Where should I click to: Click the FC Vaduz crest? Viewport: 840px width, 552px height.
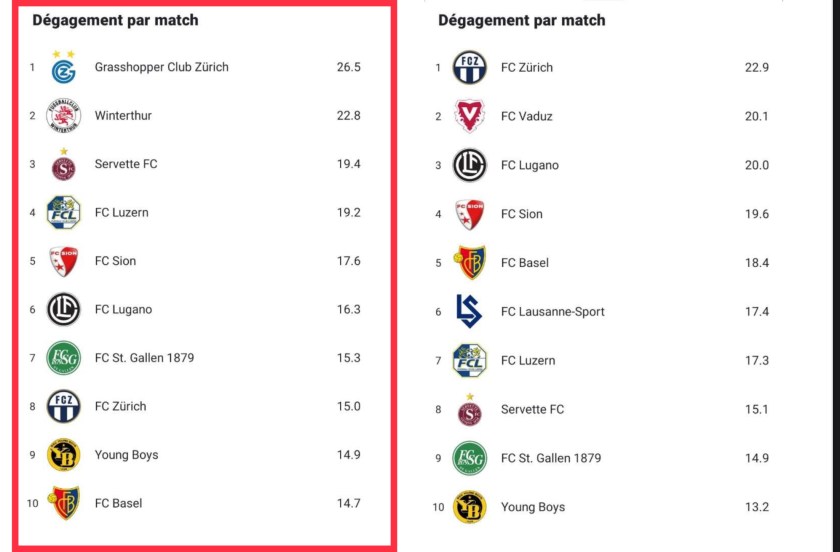click(x=469, y=116)
